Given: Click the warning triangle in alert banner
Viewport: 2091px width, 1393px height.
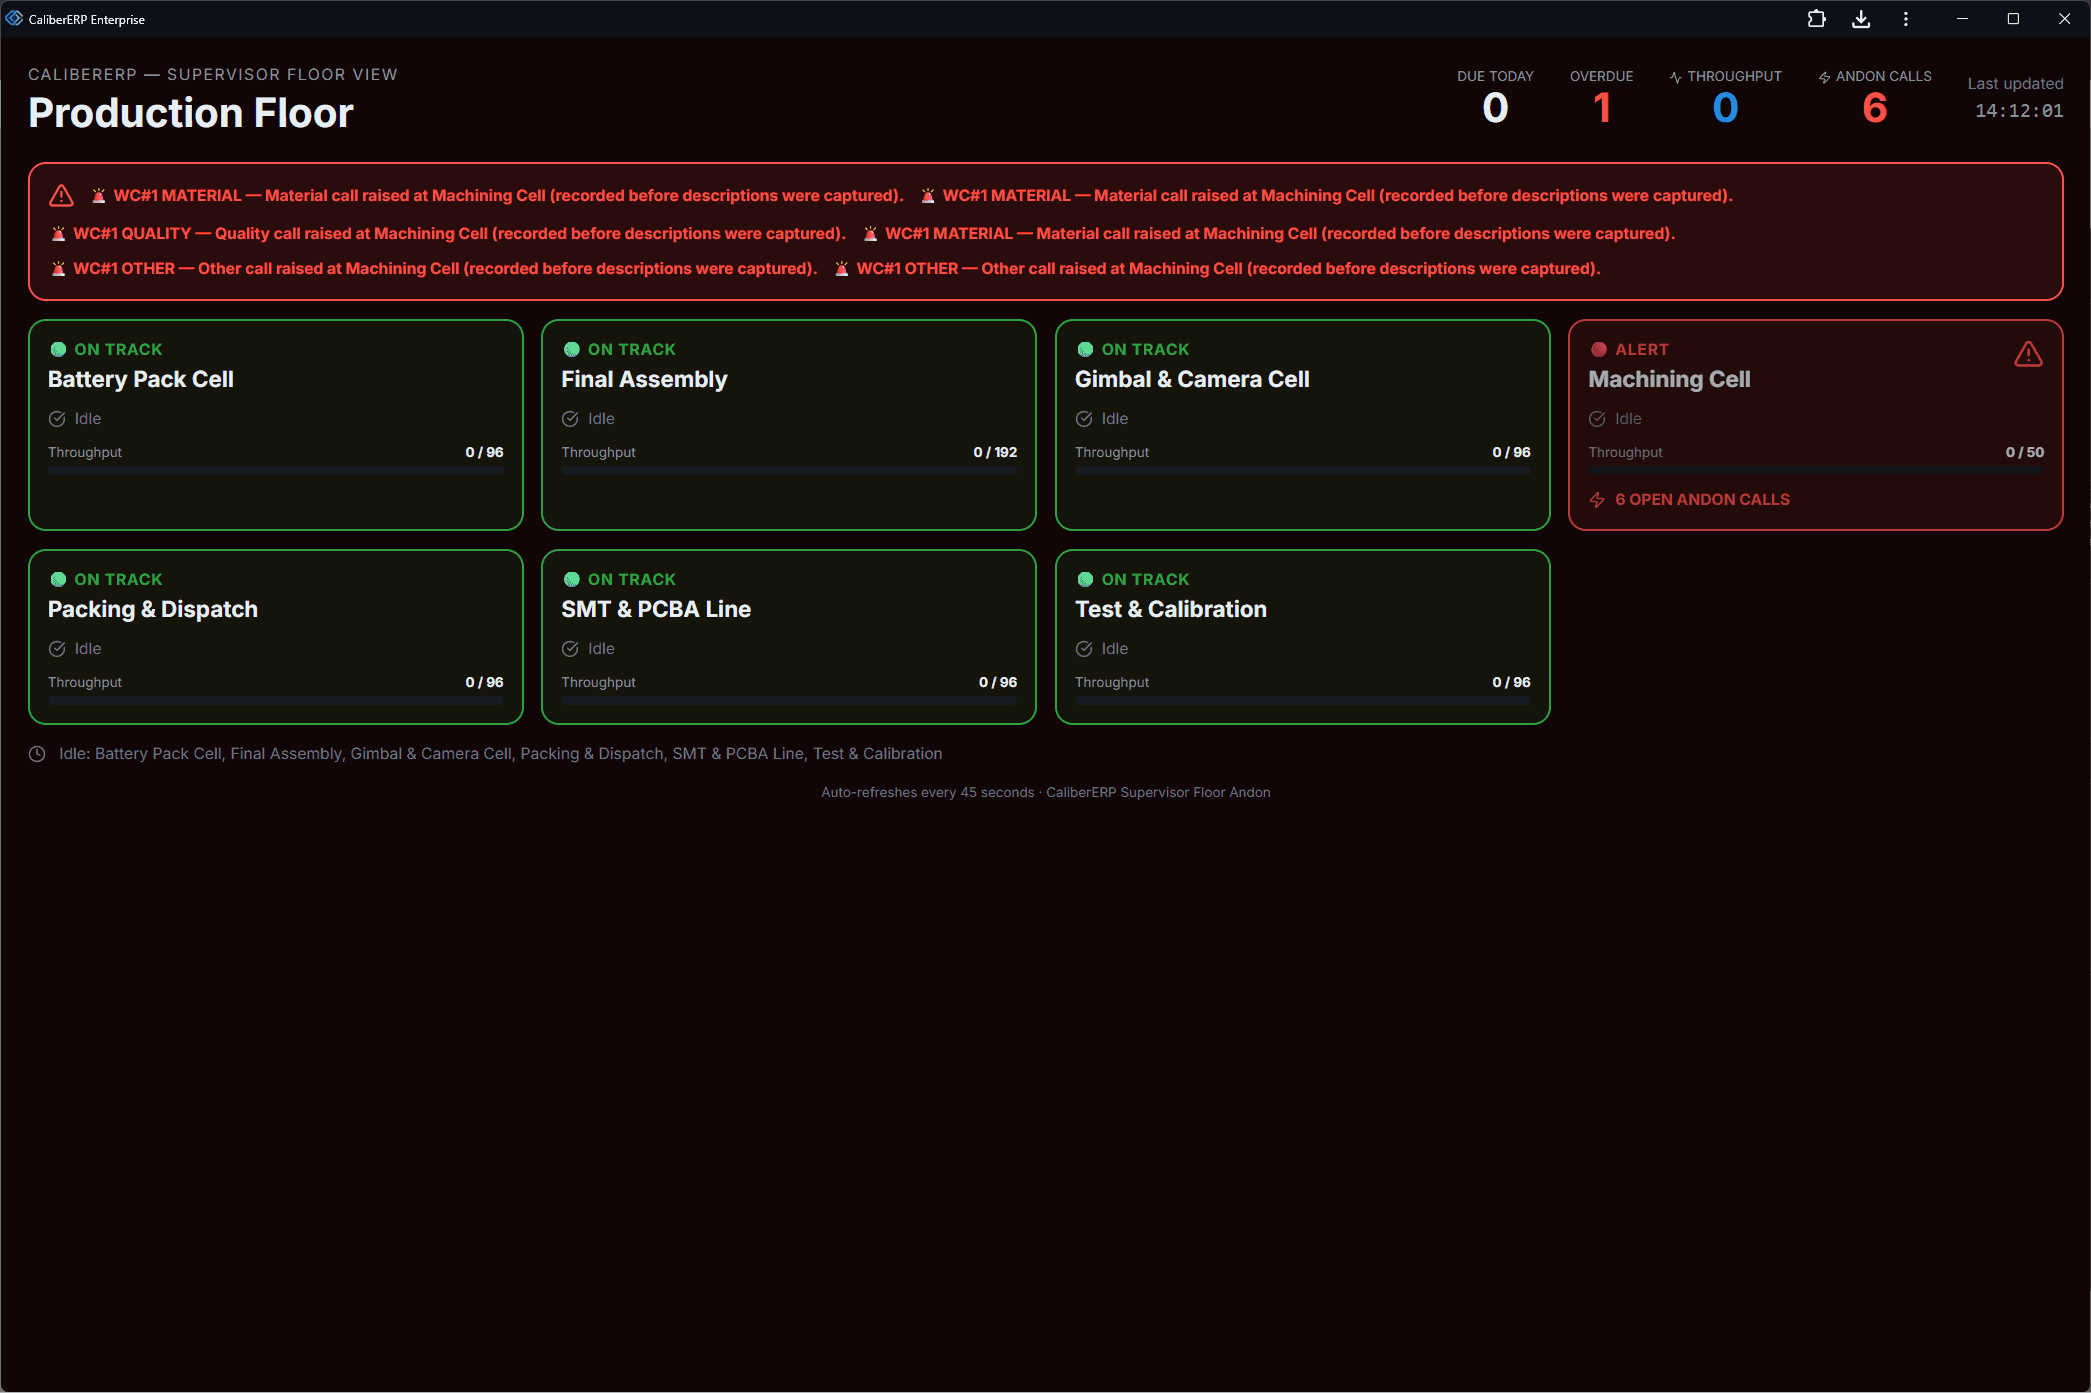Looking at the screenshot, I should (62, 195).
